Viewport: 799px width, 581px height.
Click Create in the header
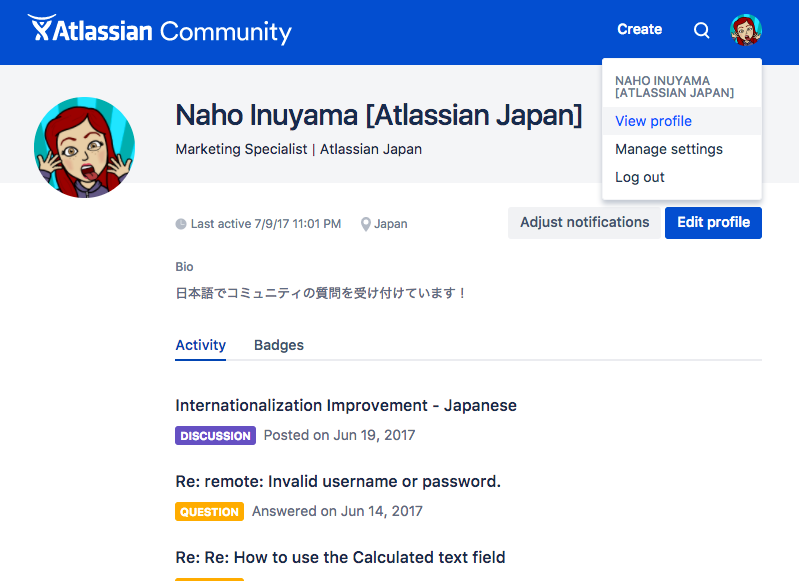click(x=640, y=30)
